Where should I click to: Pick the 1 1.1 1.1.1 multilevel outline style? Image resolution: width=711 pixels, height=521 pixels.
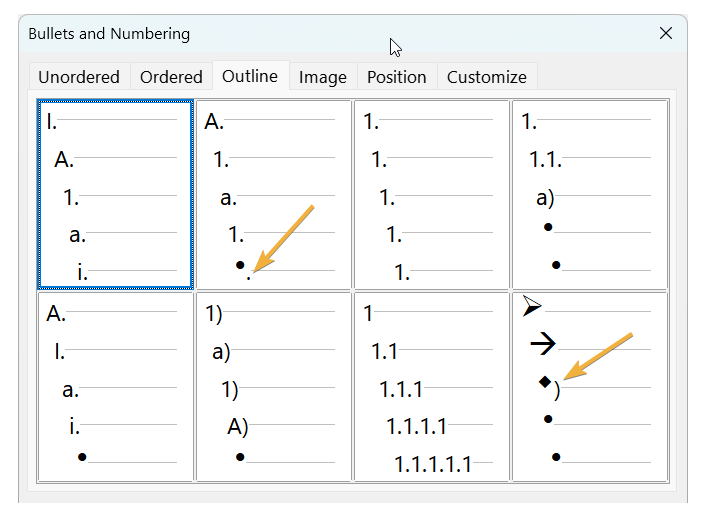(x=432, y=387)
